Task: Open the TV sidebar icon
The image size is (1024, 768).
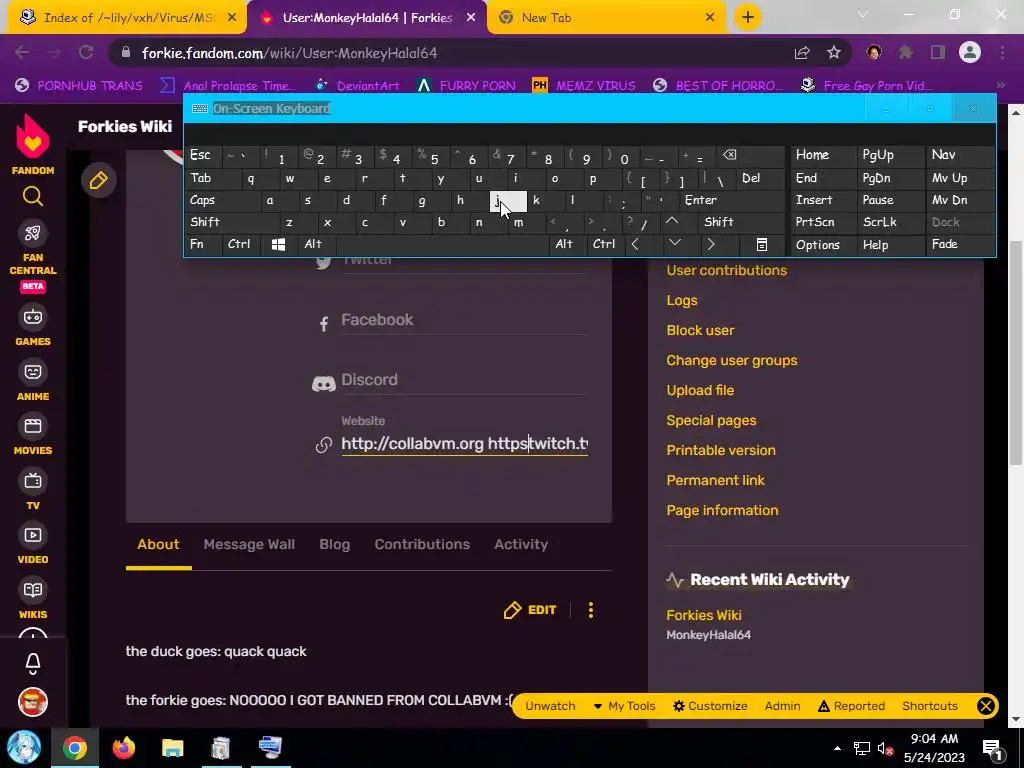Action: pos(33,481)
